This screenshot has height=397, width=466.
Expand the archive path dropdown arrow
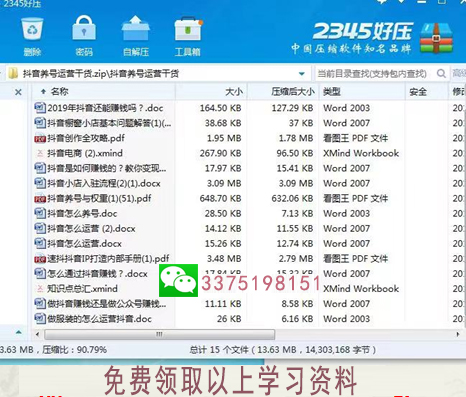[302, 74]
